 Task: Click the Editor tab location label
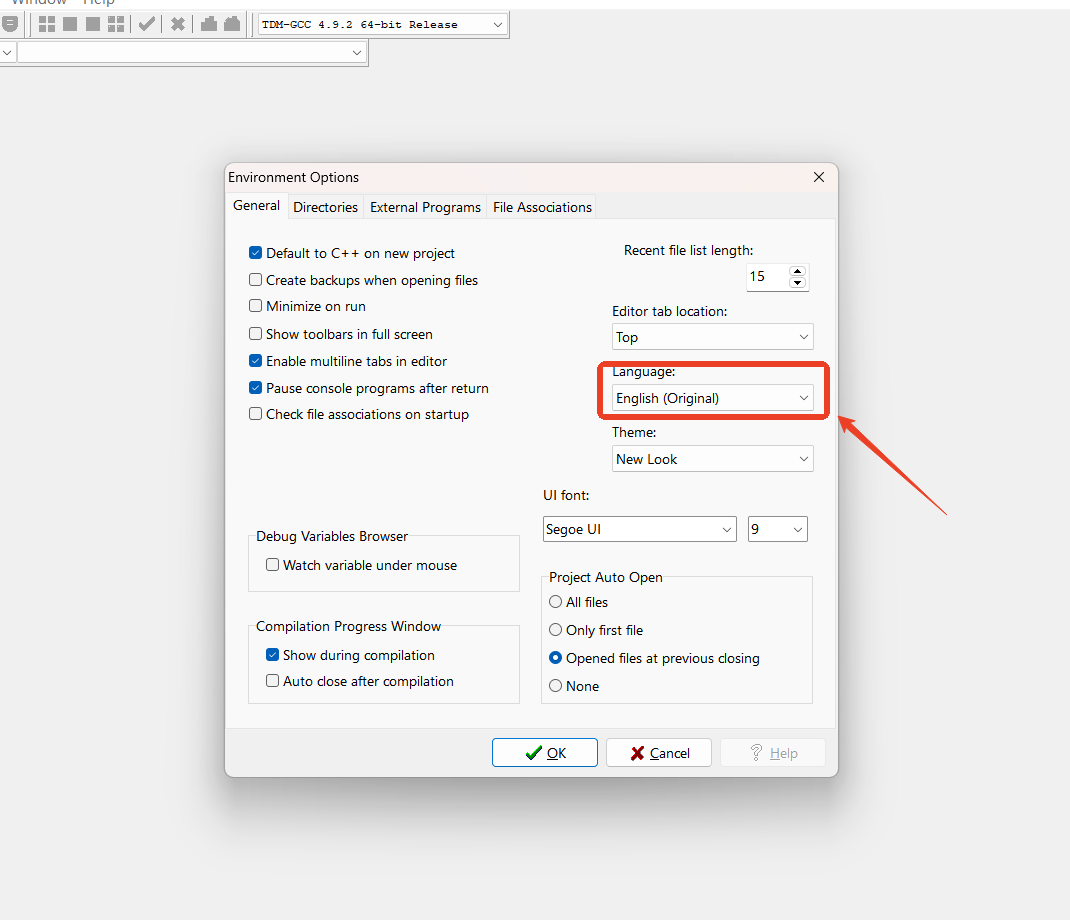(669, 311)
